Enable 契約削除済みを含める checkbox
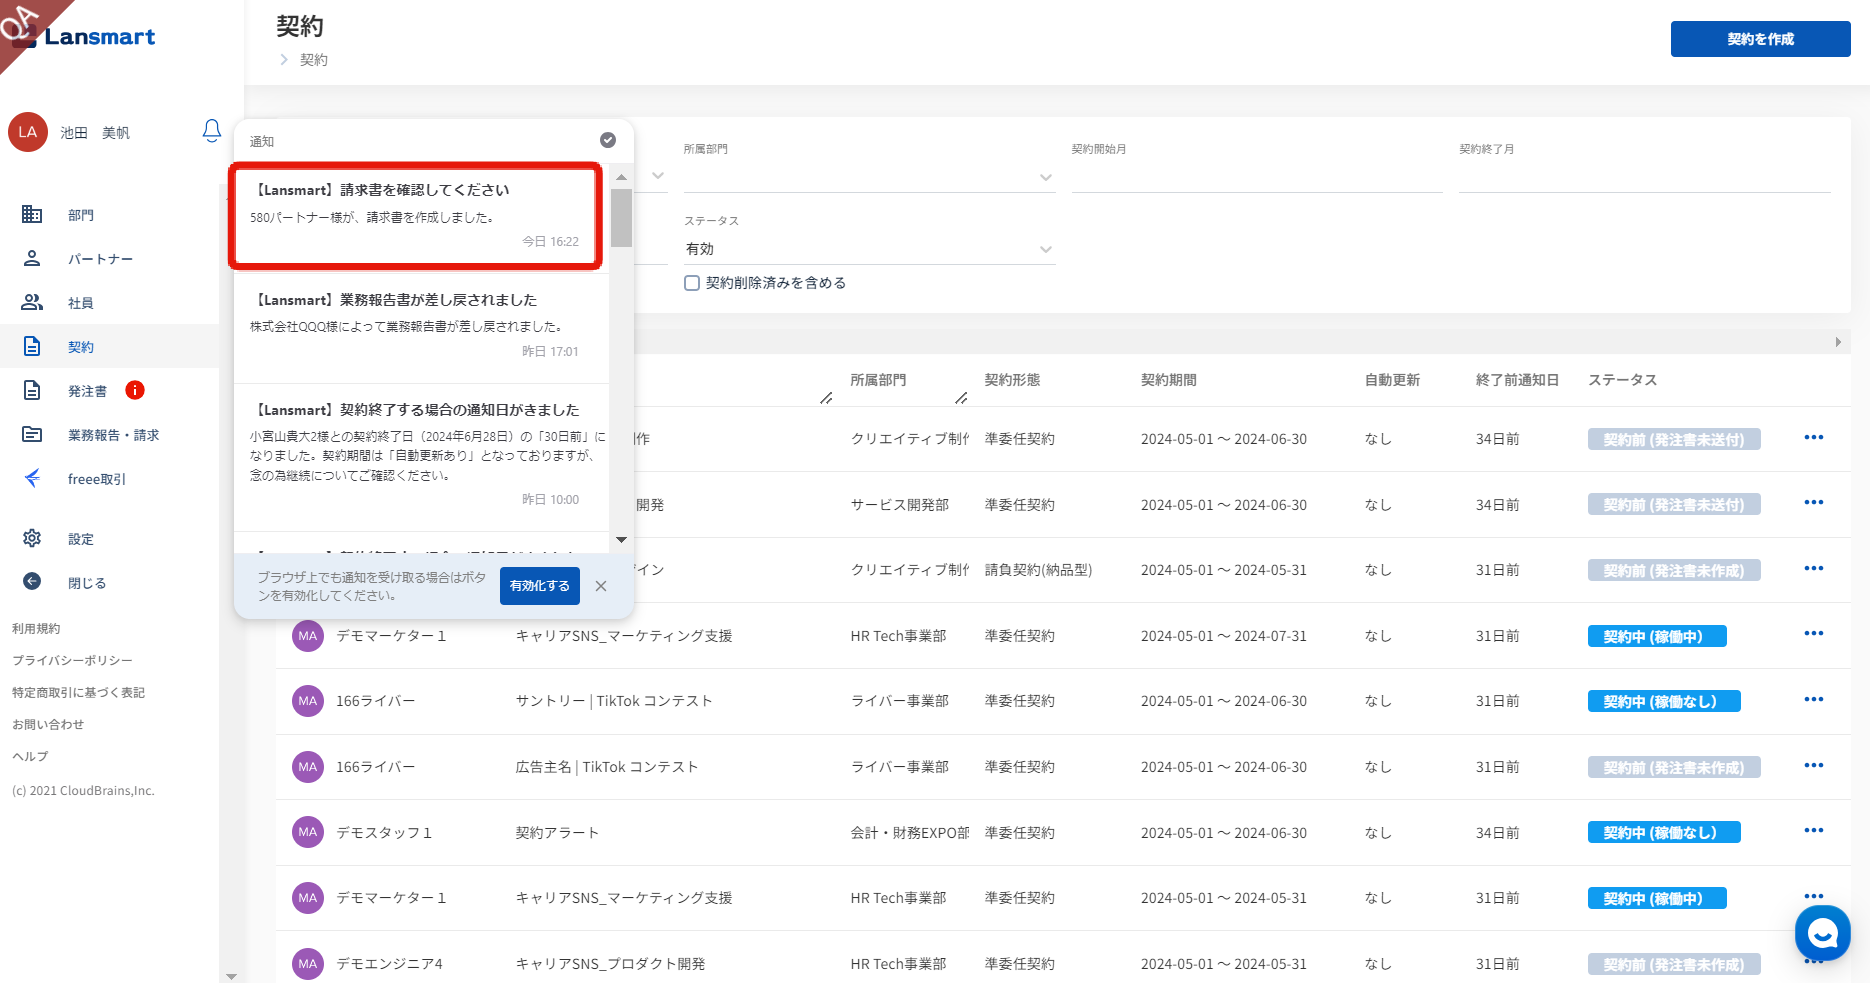 click(x=692, y=283)
